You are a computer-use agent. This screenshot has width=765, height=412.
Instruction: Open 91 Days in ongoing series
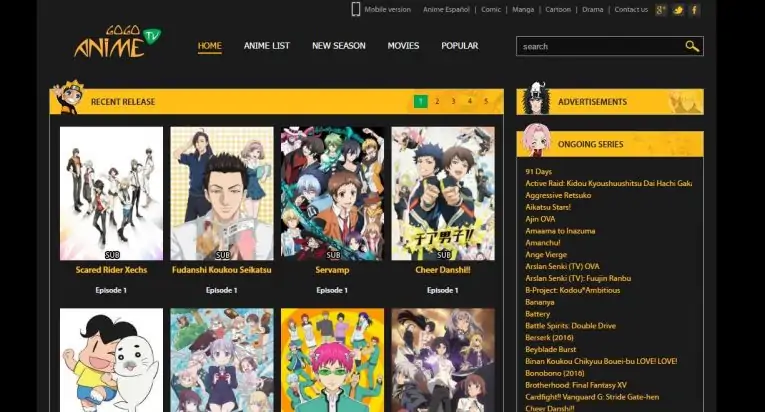tap(539, 171)
